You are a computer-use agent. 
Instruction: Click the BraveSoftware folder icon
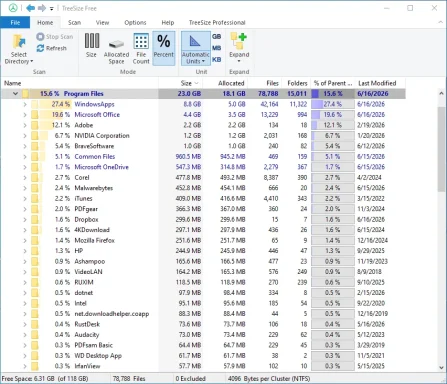tap(35, 146)
